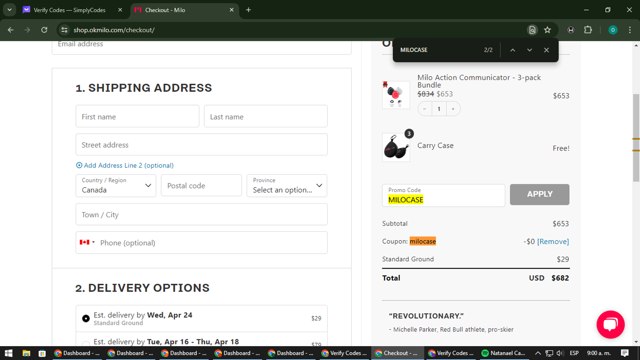Open the Windows Start menu
Image resolution: width=640 pixels, height=360 pixels.
click(9, 353)
